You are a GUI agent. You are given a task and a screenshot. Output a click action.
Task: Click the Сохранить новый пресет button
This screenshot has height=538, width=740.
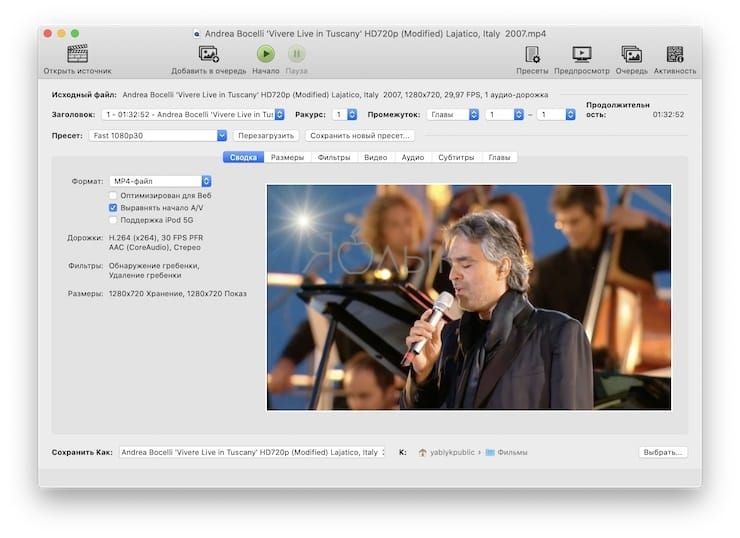coord(358,135)
